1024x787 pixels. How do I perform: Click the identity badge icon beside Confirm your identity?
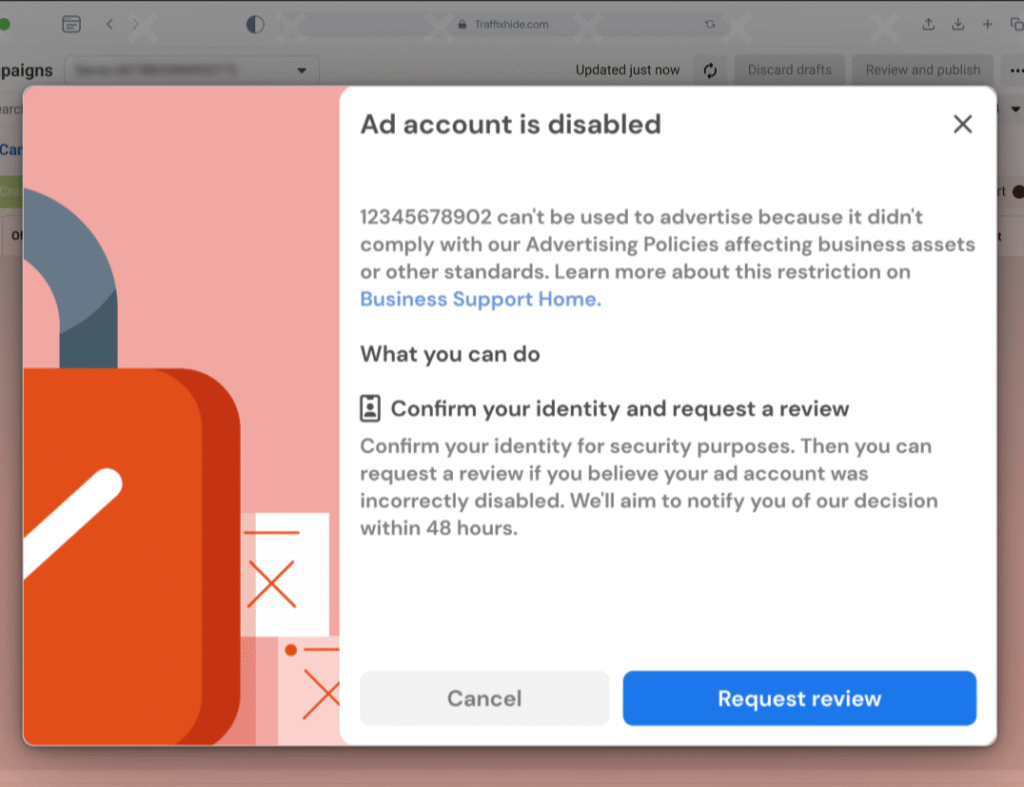(x=370, y=408)
